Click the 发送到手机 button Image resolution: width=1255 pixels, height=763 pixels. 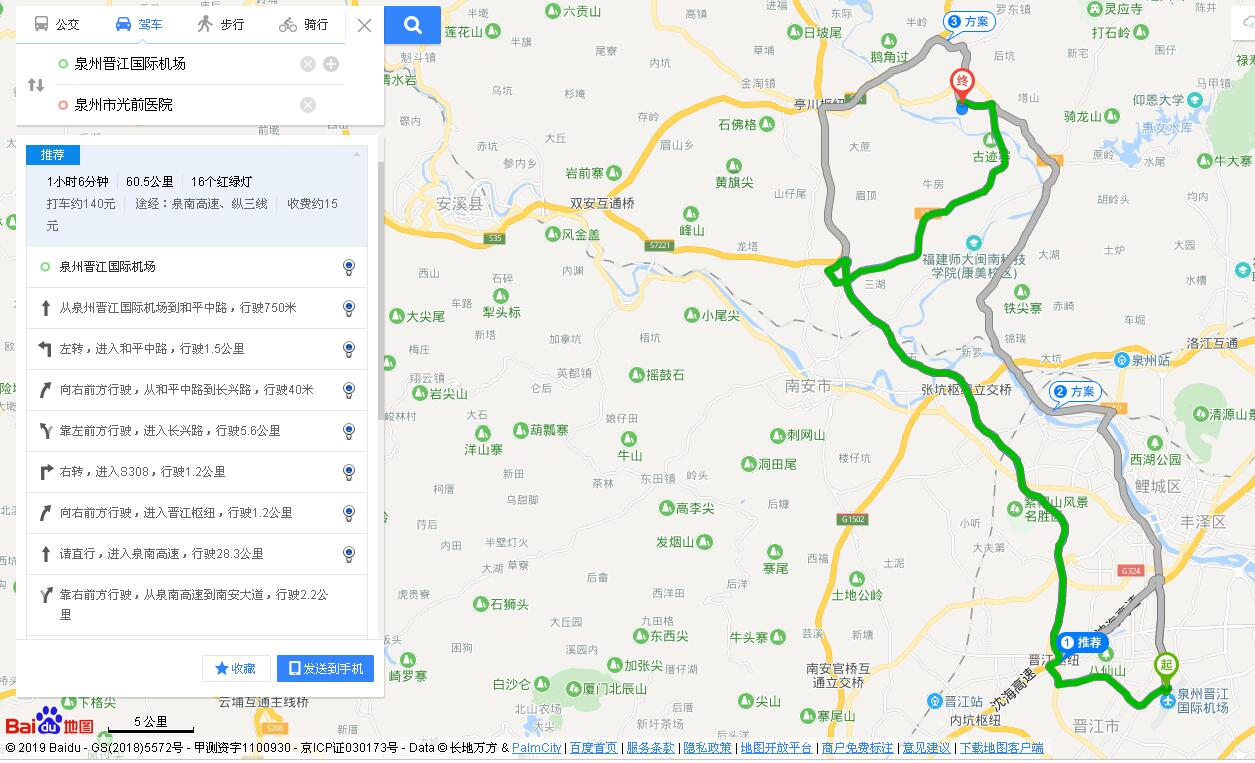click(325, 668)
